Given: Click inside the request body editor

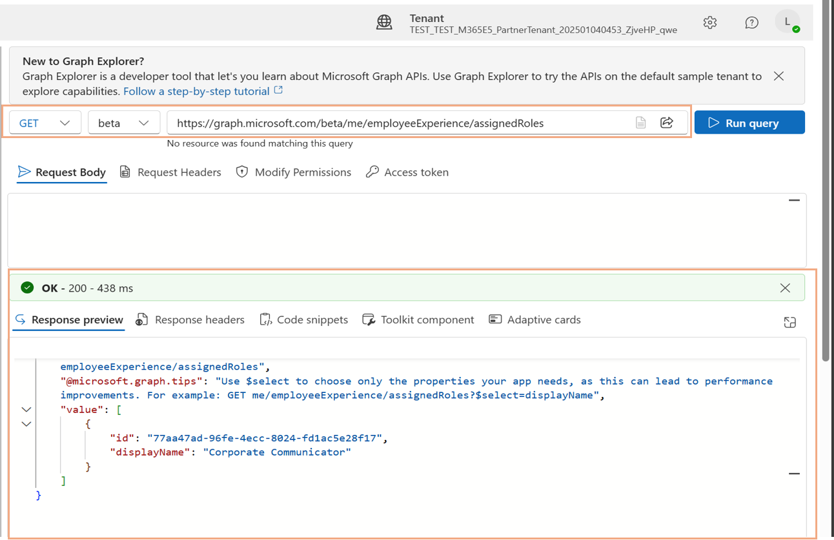Looking at the screenshot, I should [x=407, y=230].
